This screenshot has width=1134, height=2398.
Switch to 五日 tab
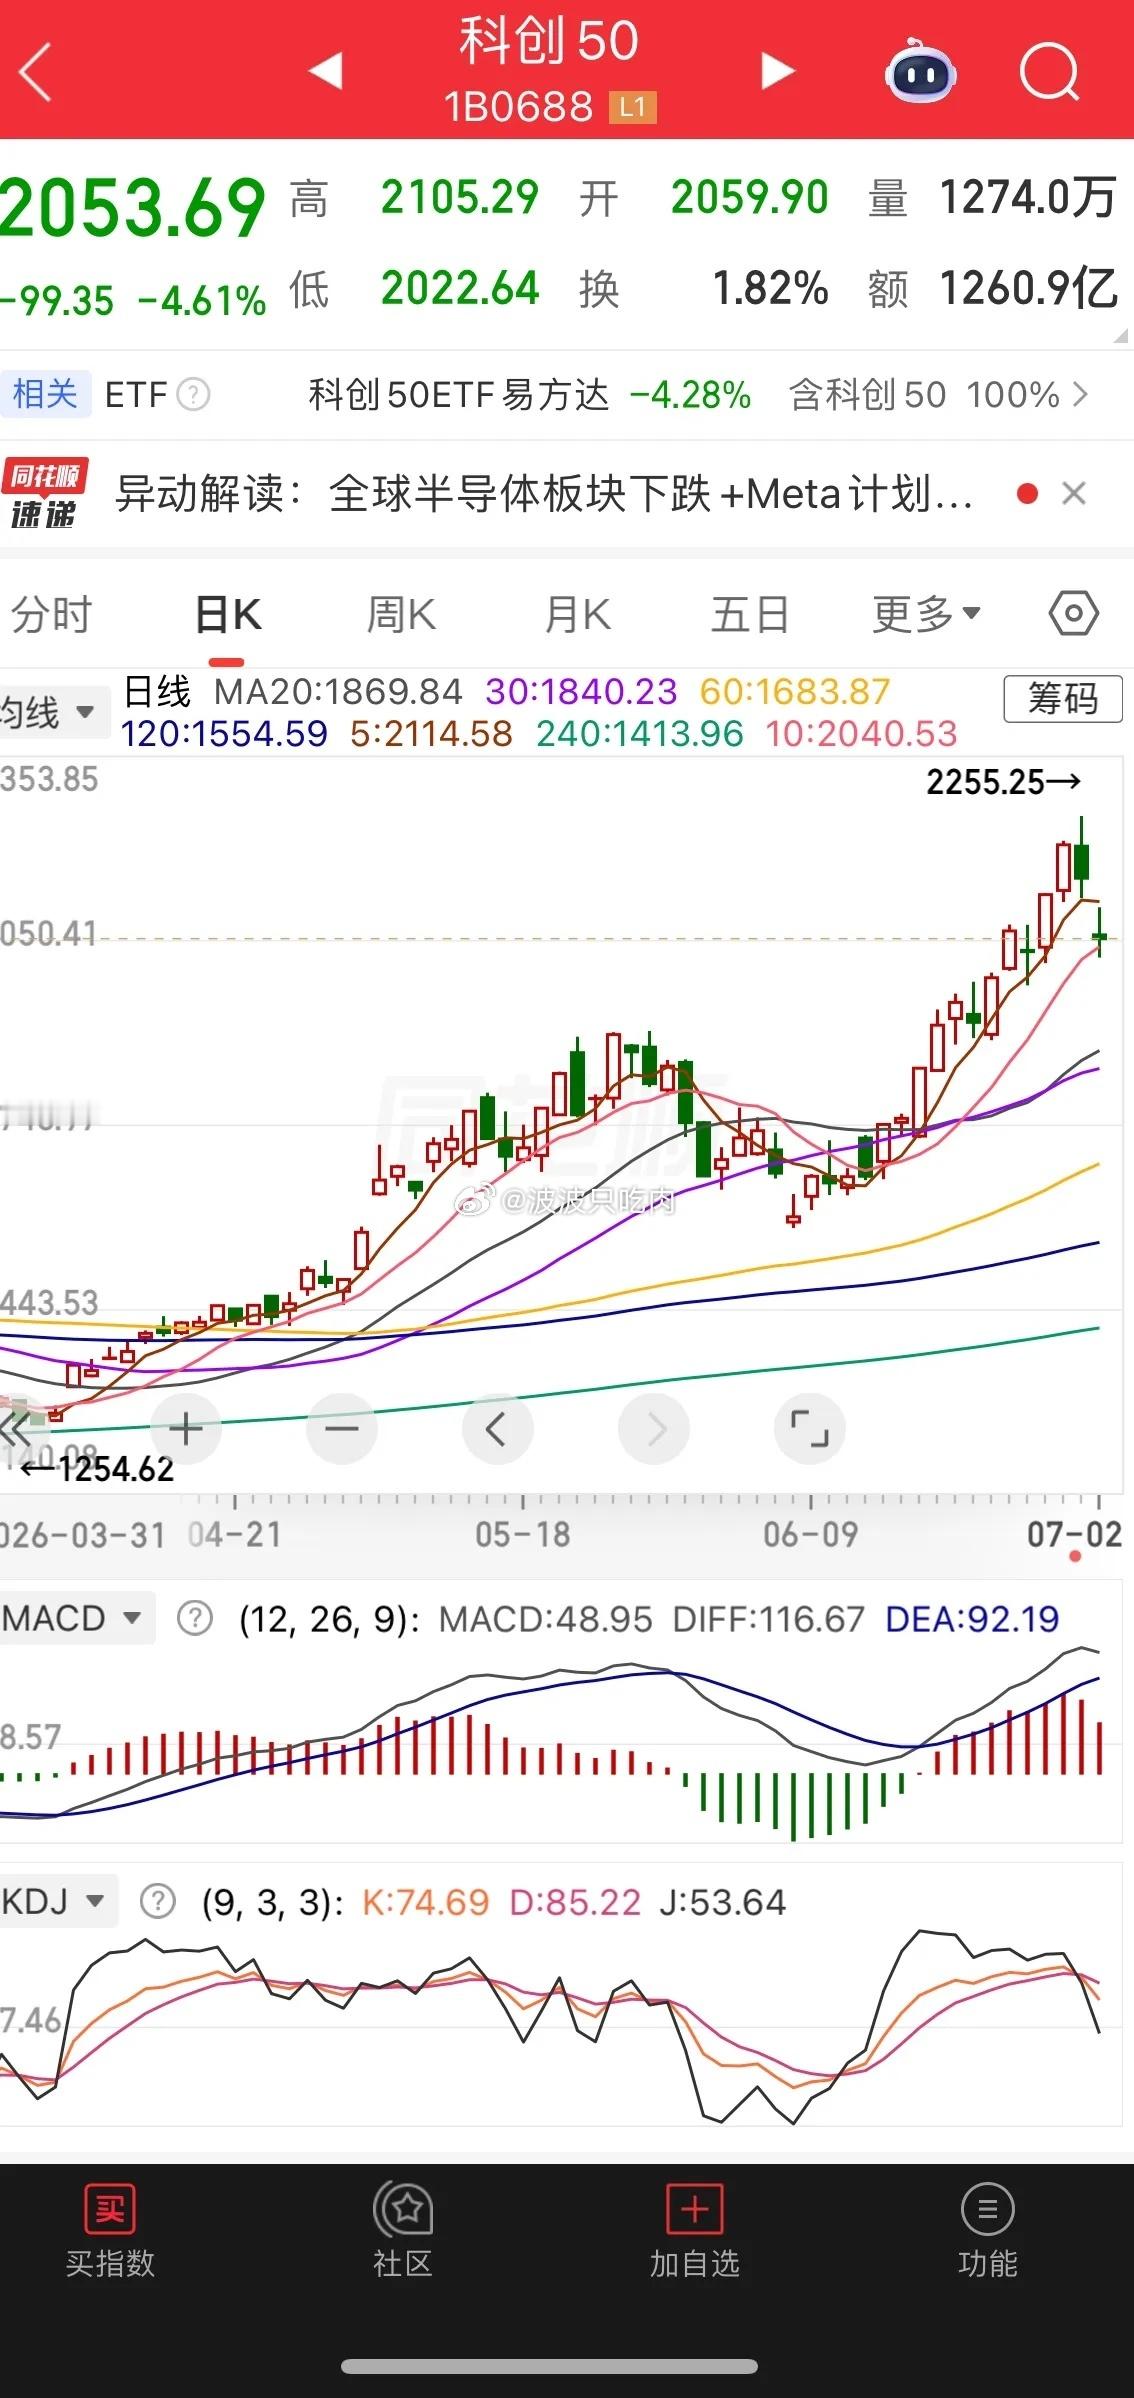coord(750,614)
